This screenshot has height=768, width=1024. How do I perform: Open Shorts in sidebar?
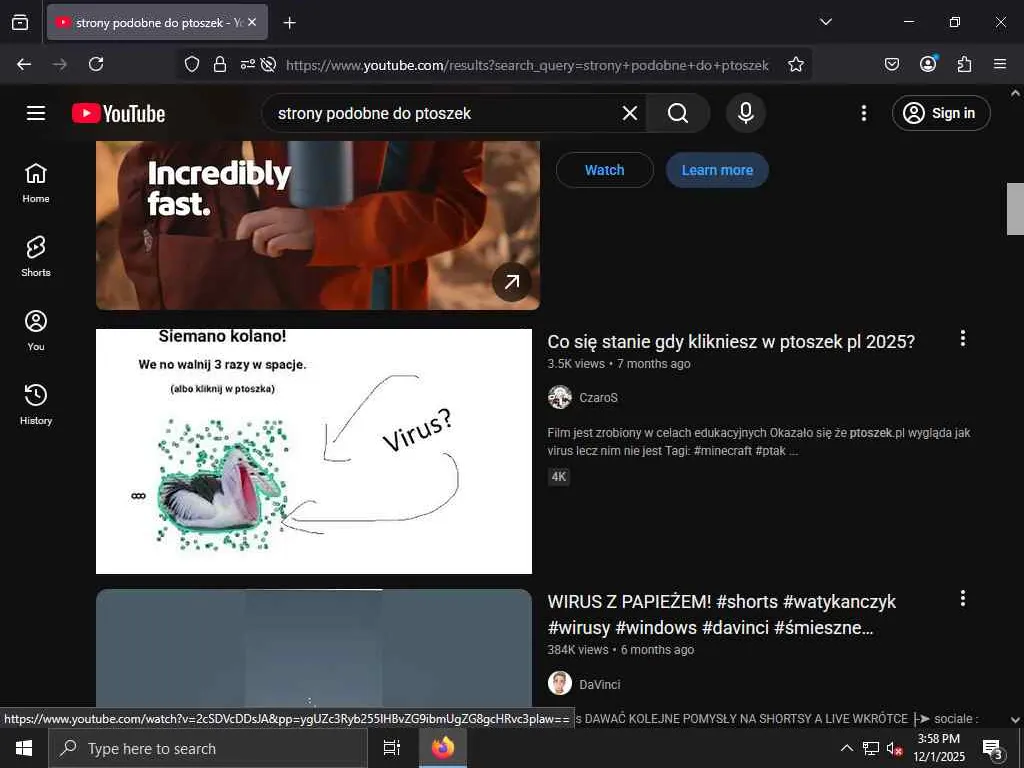pyautogui.click(x=36, y=257)
